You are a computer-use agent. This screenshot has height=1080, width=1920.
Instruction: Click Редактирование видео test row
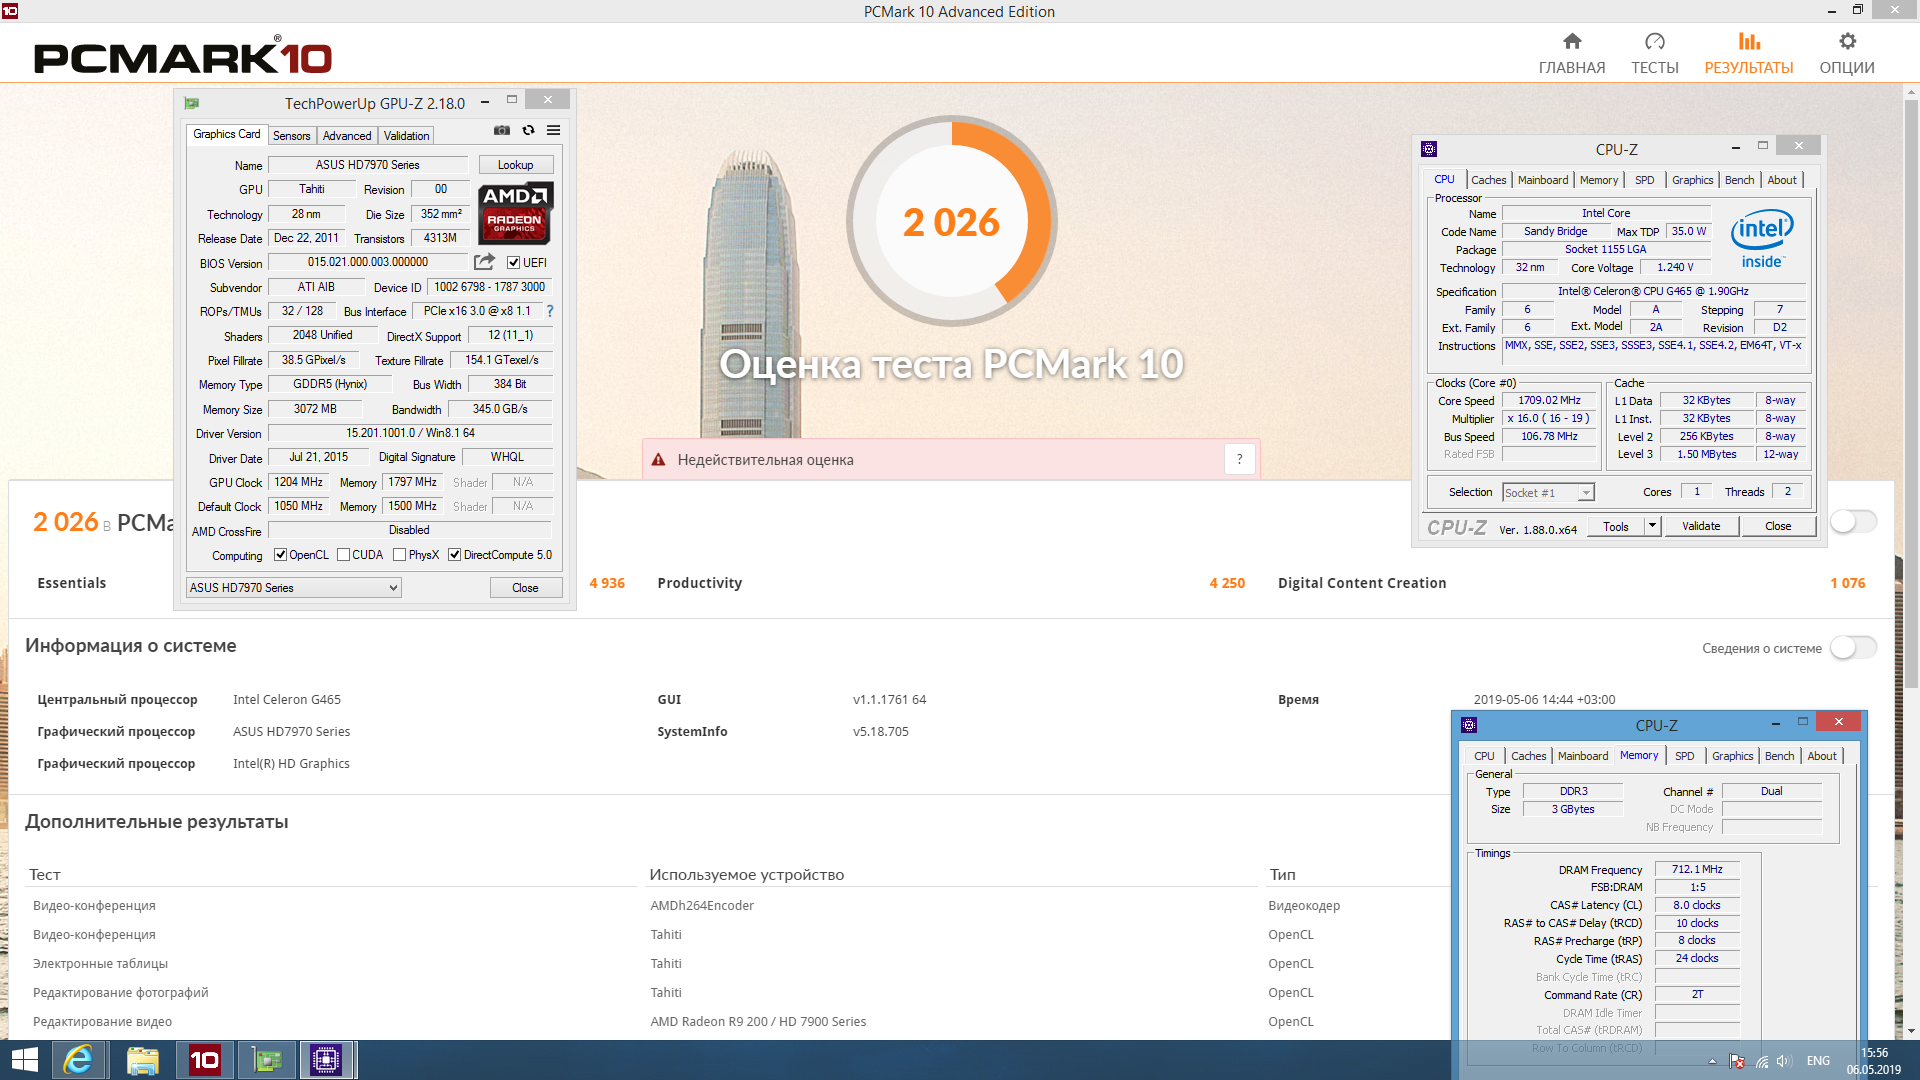point(103,1022)
